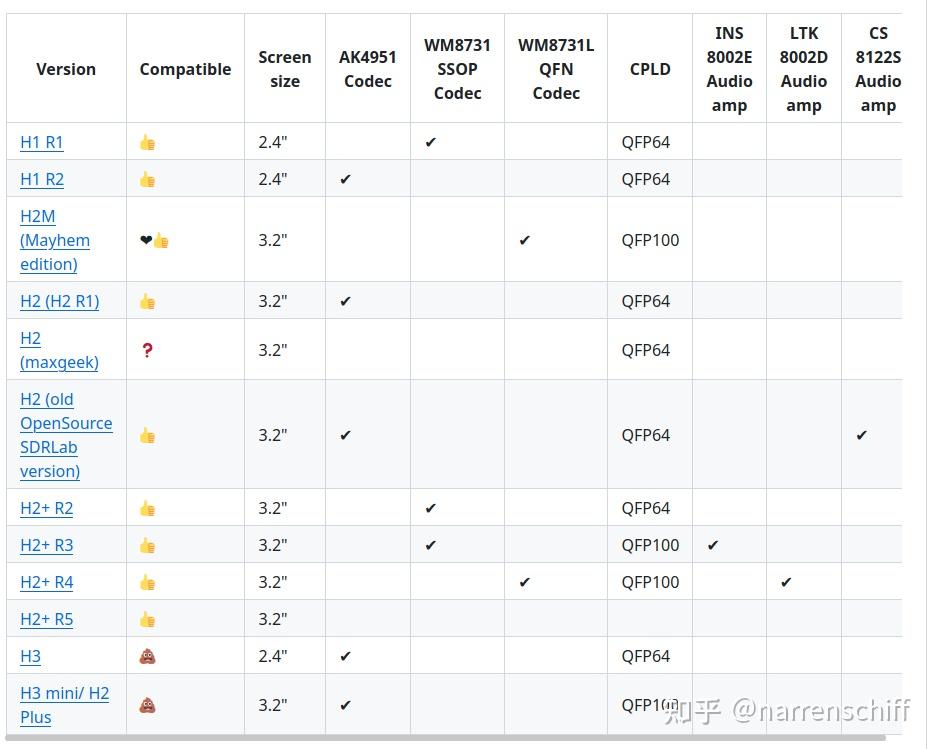Follow the H2+ R4 version link
Image resolution: width=934 pixels, height=749 pixels.
pos(47,582)
